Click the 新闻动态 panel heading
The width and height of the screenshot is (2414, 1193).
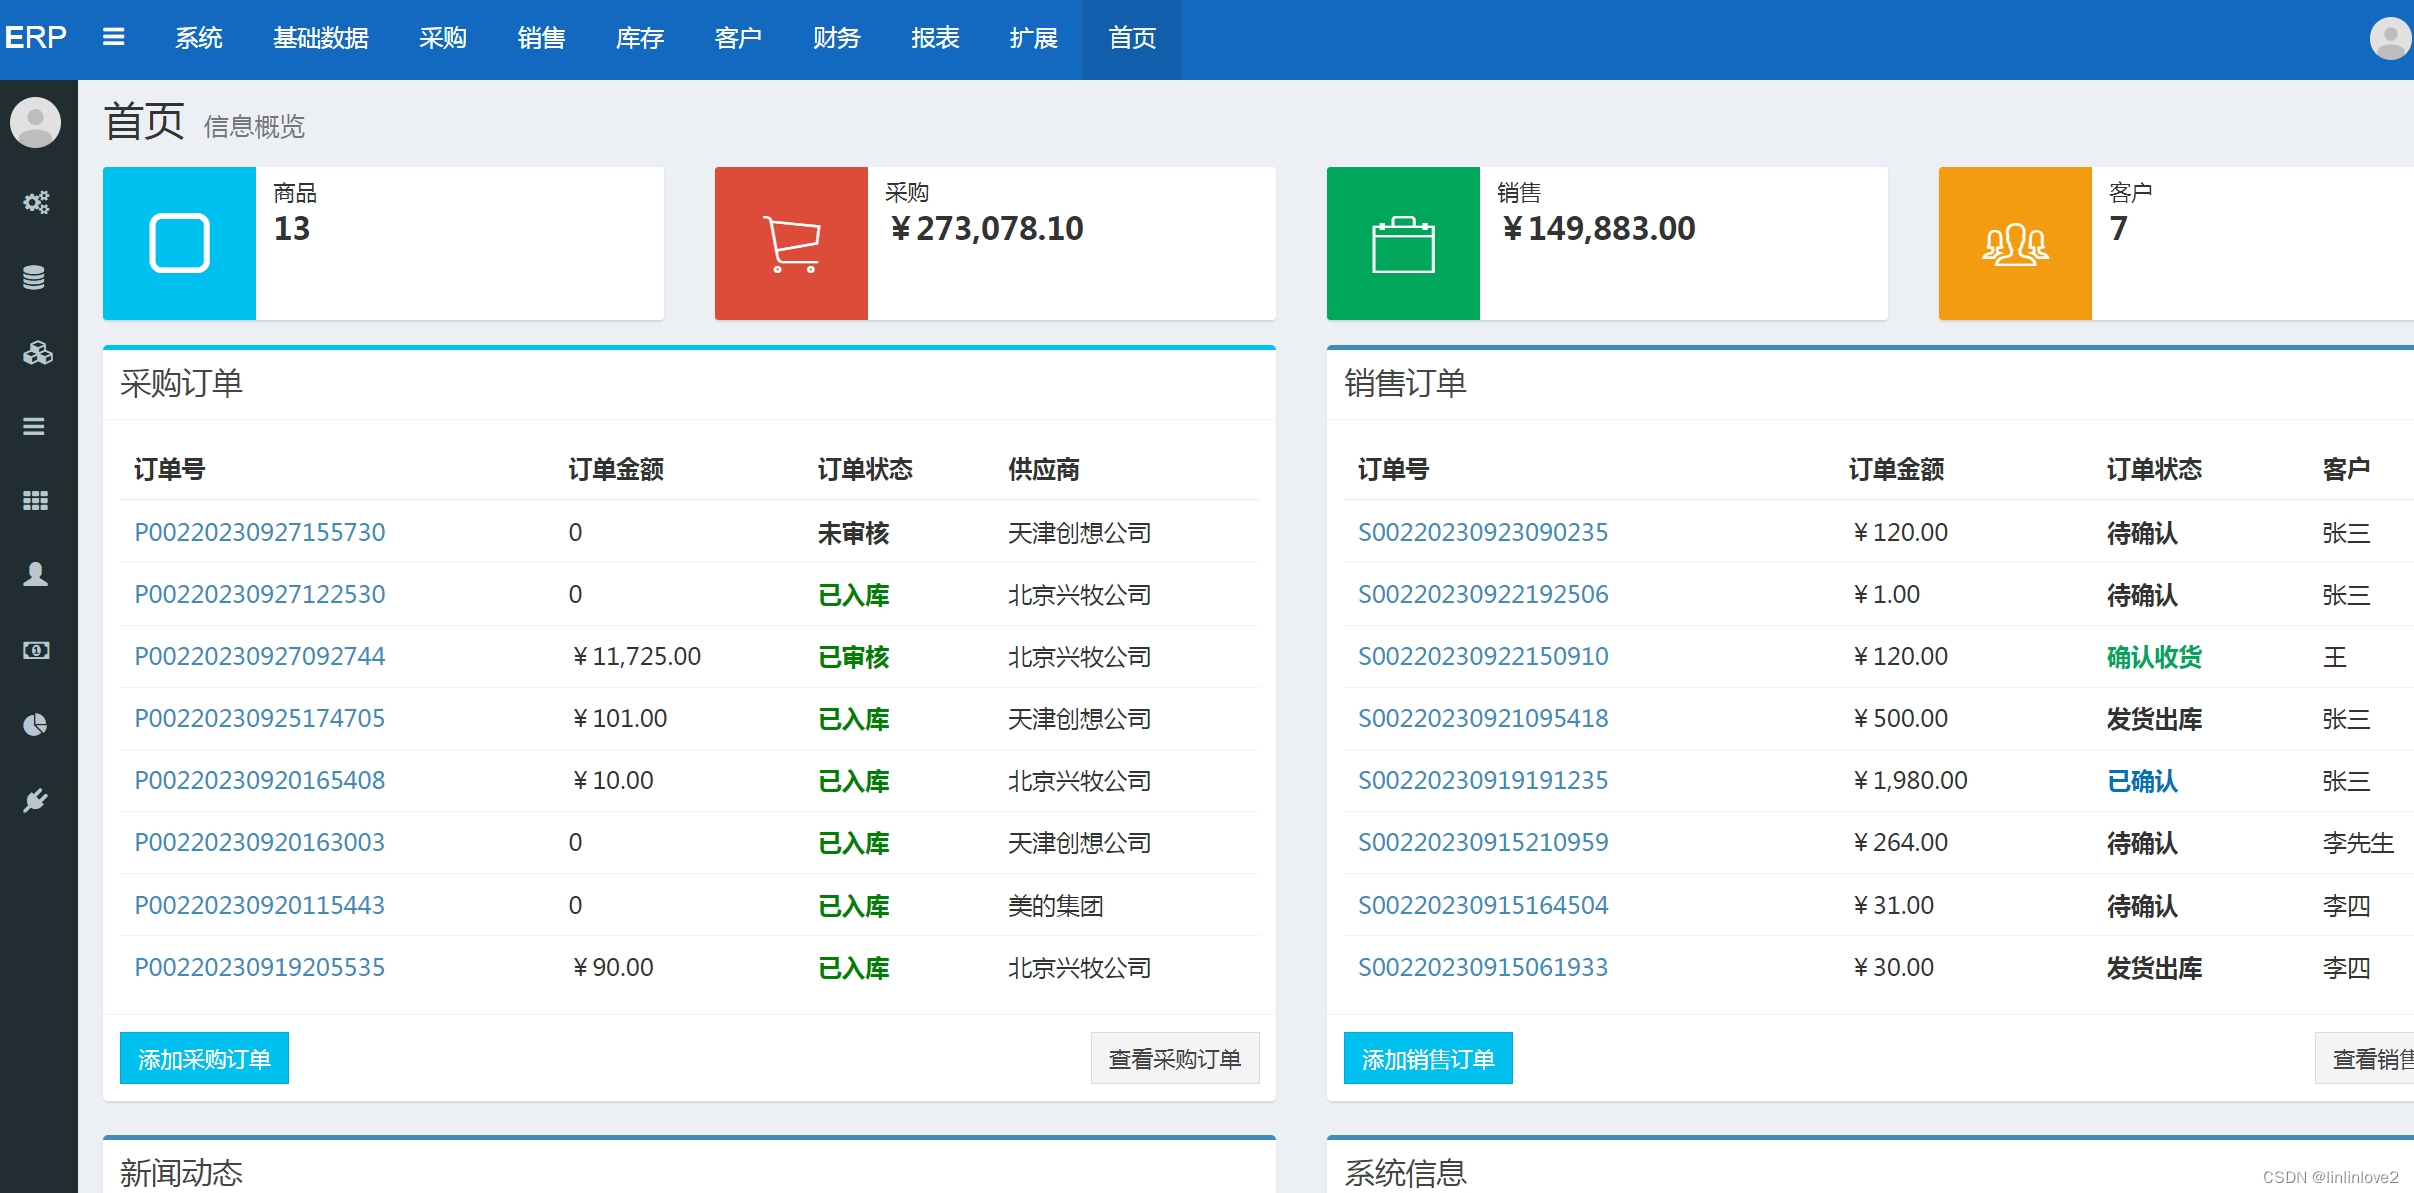[181, 1172]
